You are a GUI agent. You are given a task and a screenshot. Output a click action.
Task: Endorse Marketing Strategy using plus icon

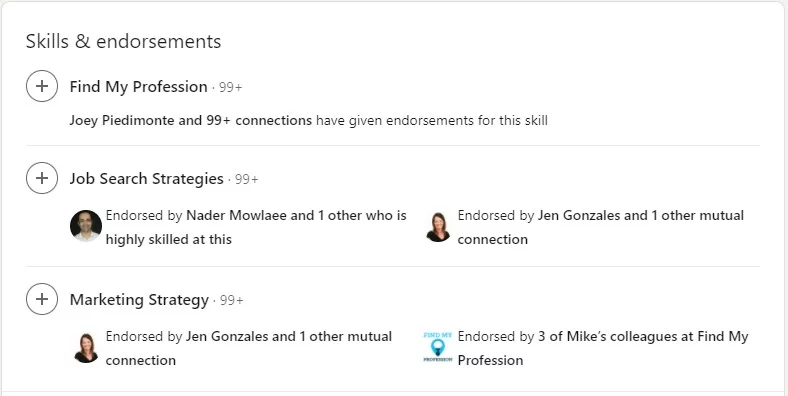click(42, 299)
